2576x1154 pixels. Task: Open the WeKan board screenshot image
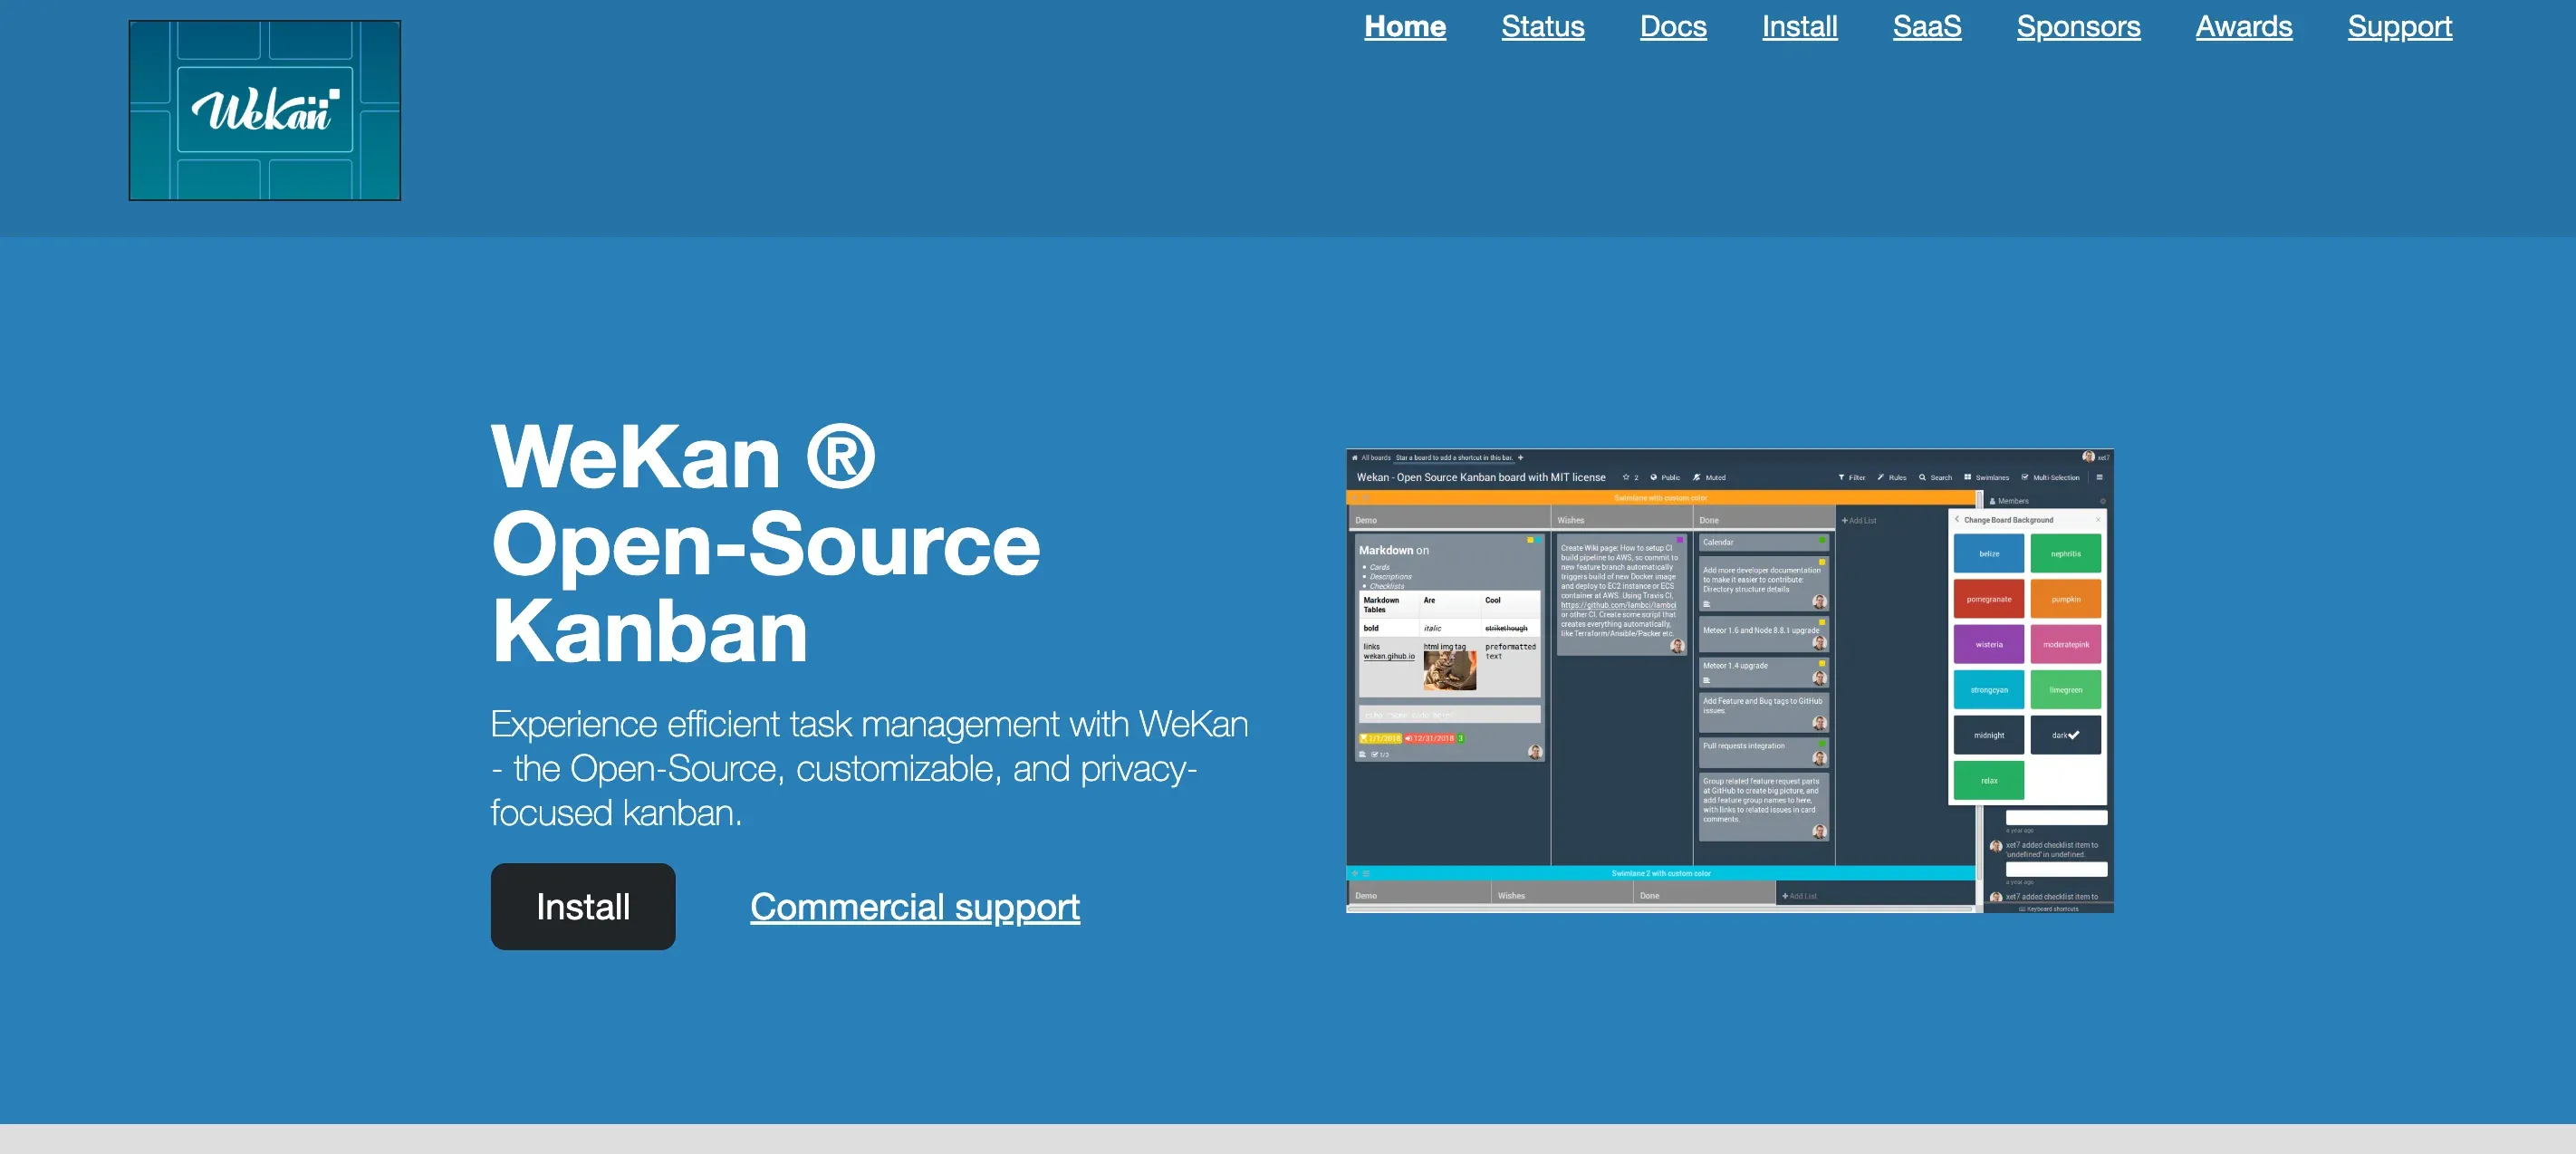pos(1729,680)
